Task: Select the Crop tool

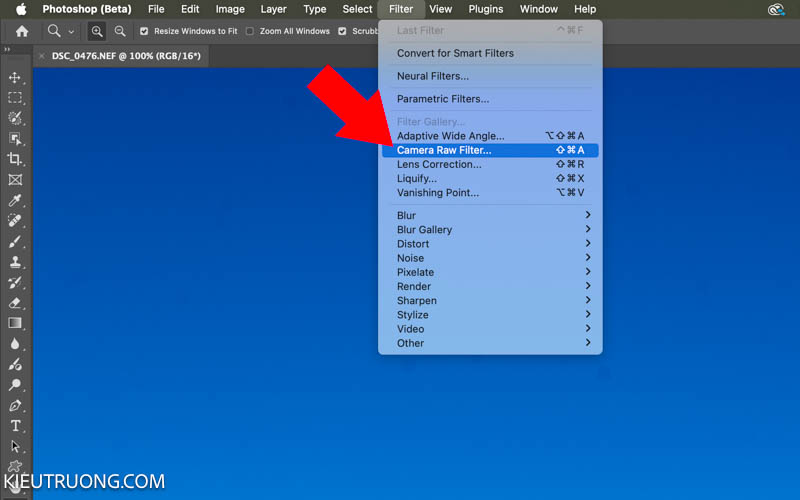Action: (x=15, y=159)
